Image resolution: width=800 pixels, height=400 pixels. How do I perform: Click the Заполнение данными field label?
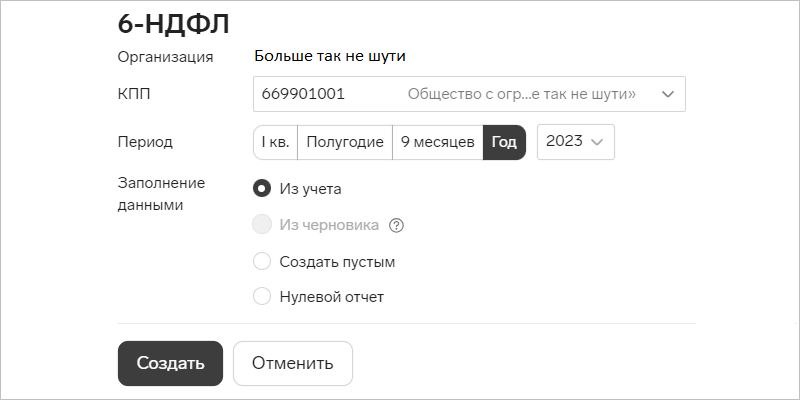[x=161, y=194]
